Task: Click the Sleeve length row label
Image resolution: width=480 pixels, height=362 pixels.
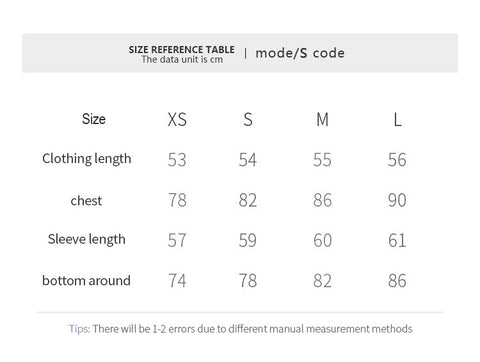Action: (87, 240)
